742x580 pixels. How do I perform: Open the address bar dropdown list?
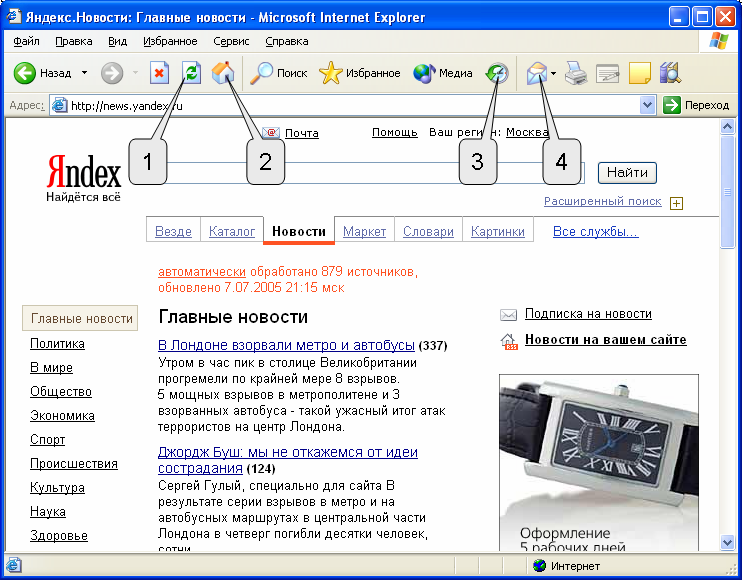647,105
